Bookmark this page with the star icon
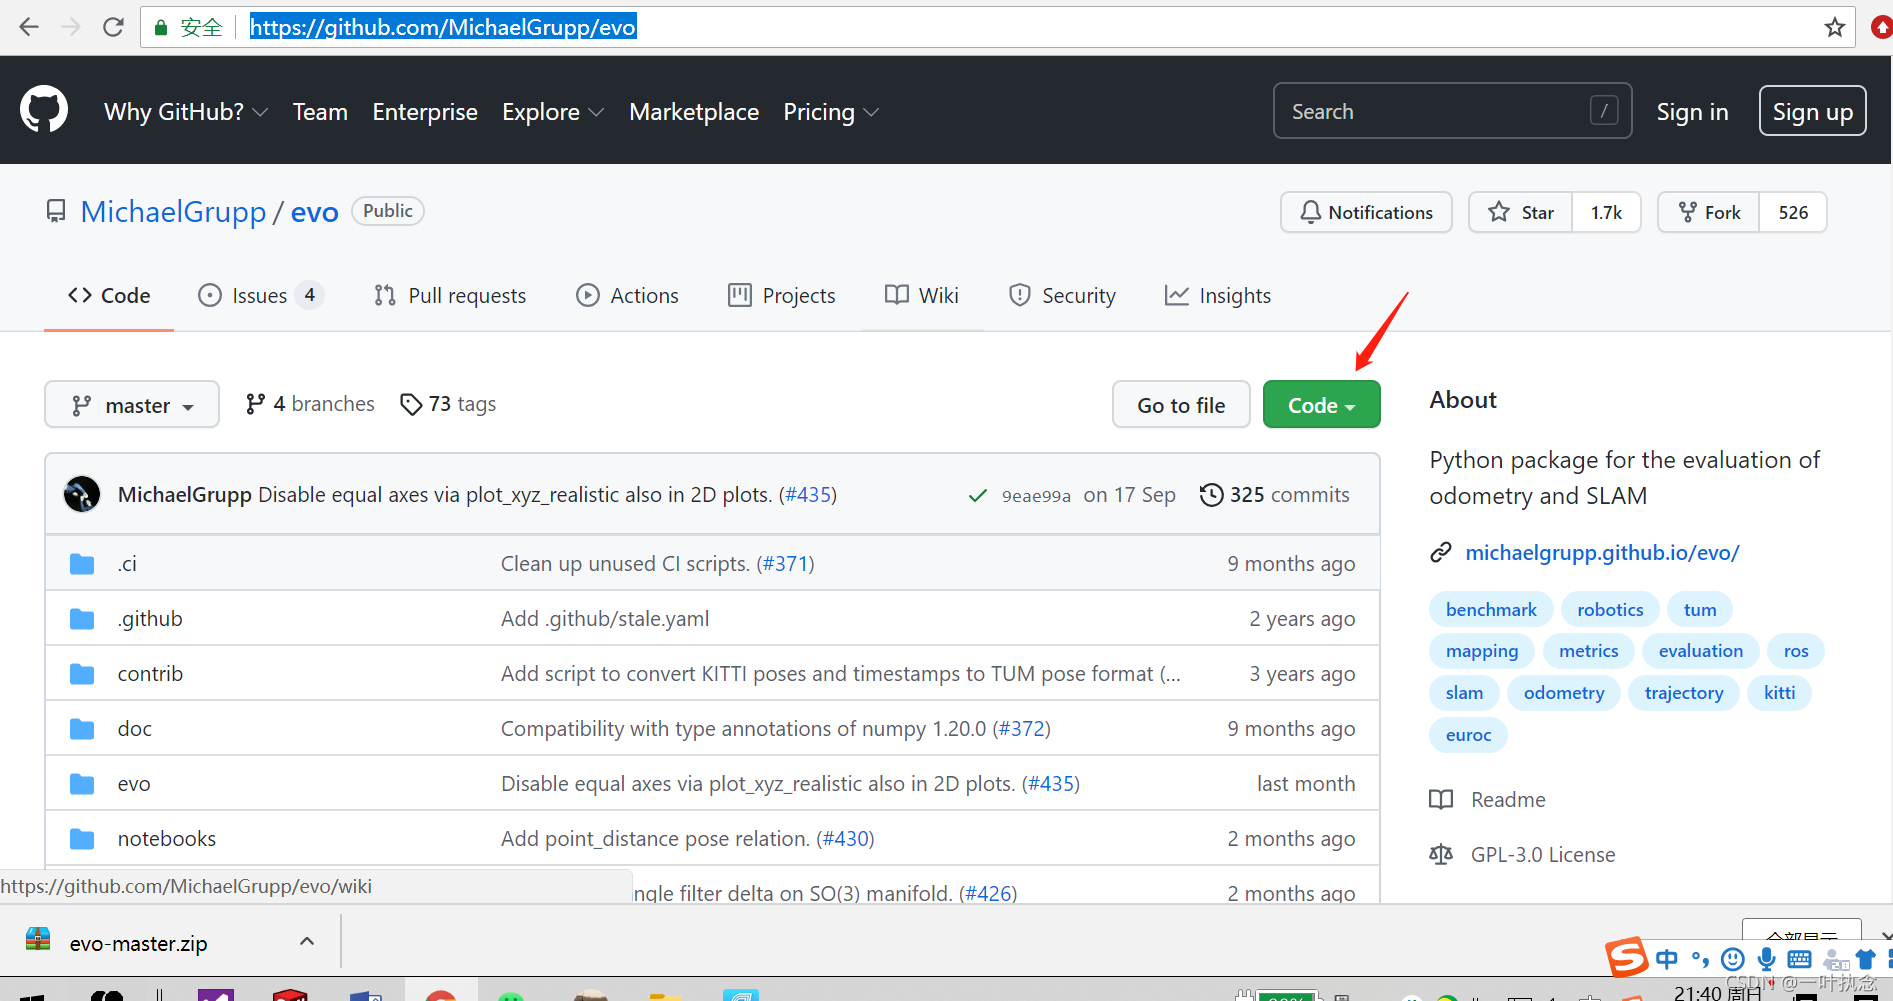Image resolution: width=1893 pixels, height=1001 pixels. click(x=1834, y=27)
